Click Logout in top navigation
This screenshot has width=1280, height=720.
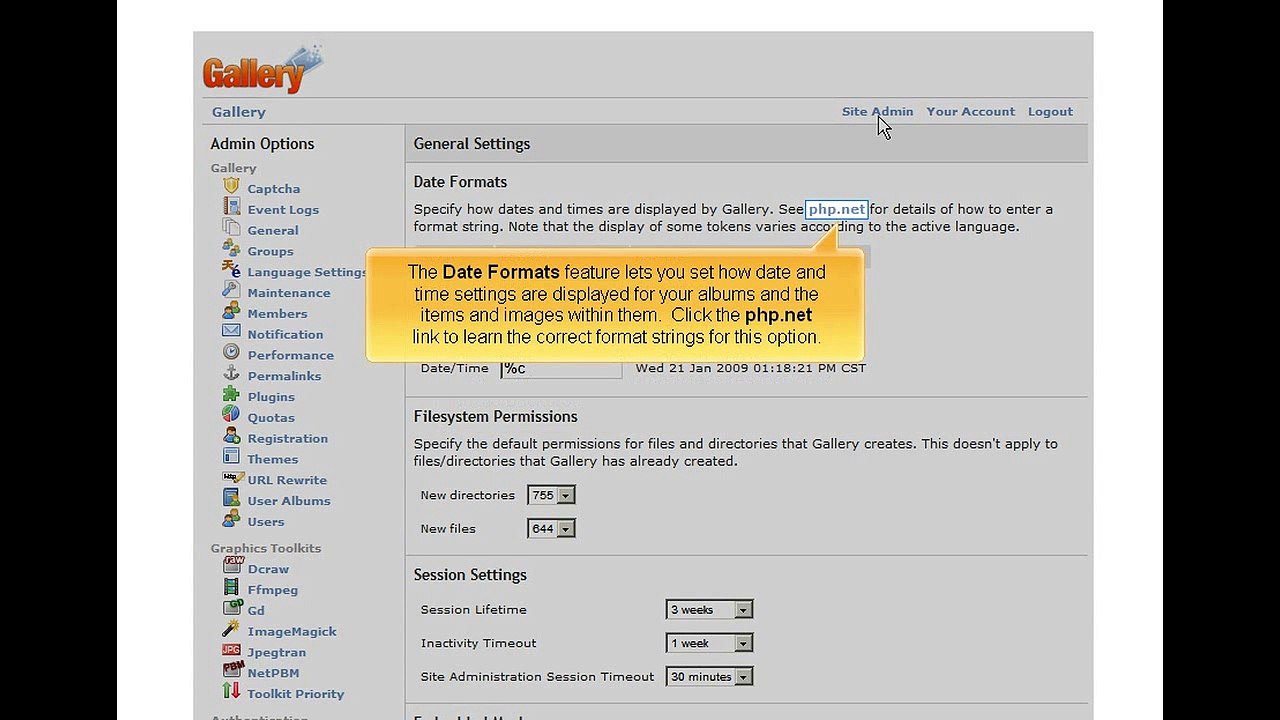(x=1050, y=112)
